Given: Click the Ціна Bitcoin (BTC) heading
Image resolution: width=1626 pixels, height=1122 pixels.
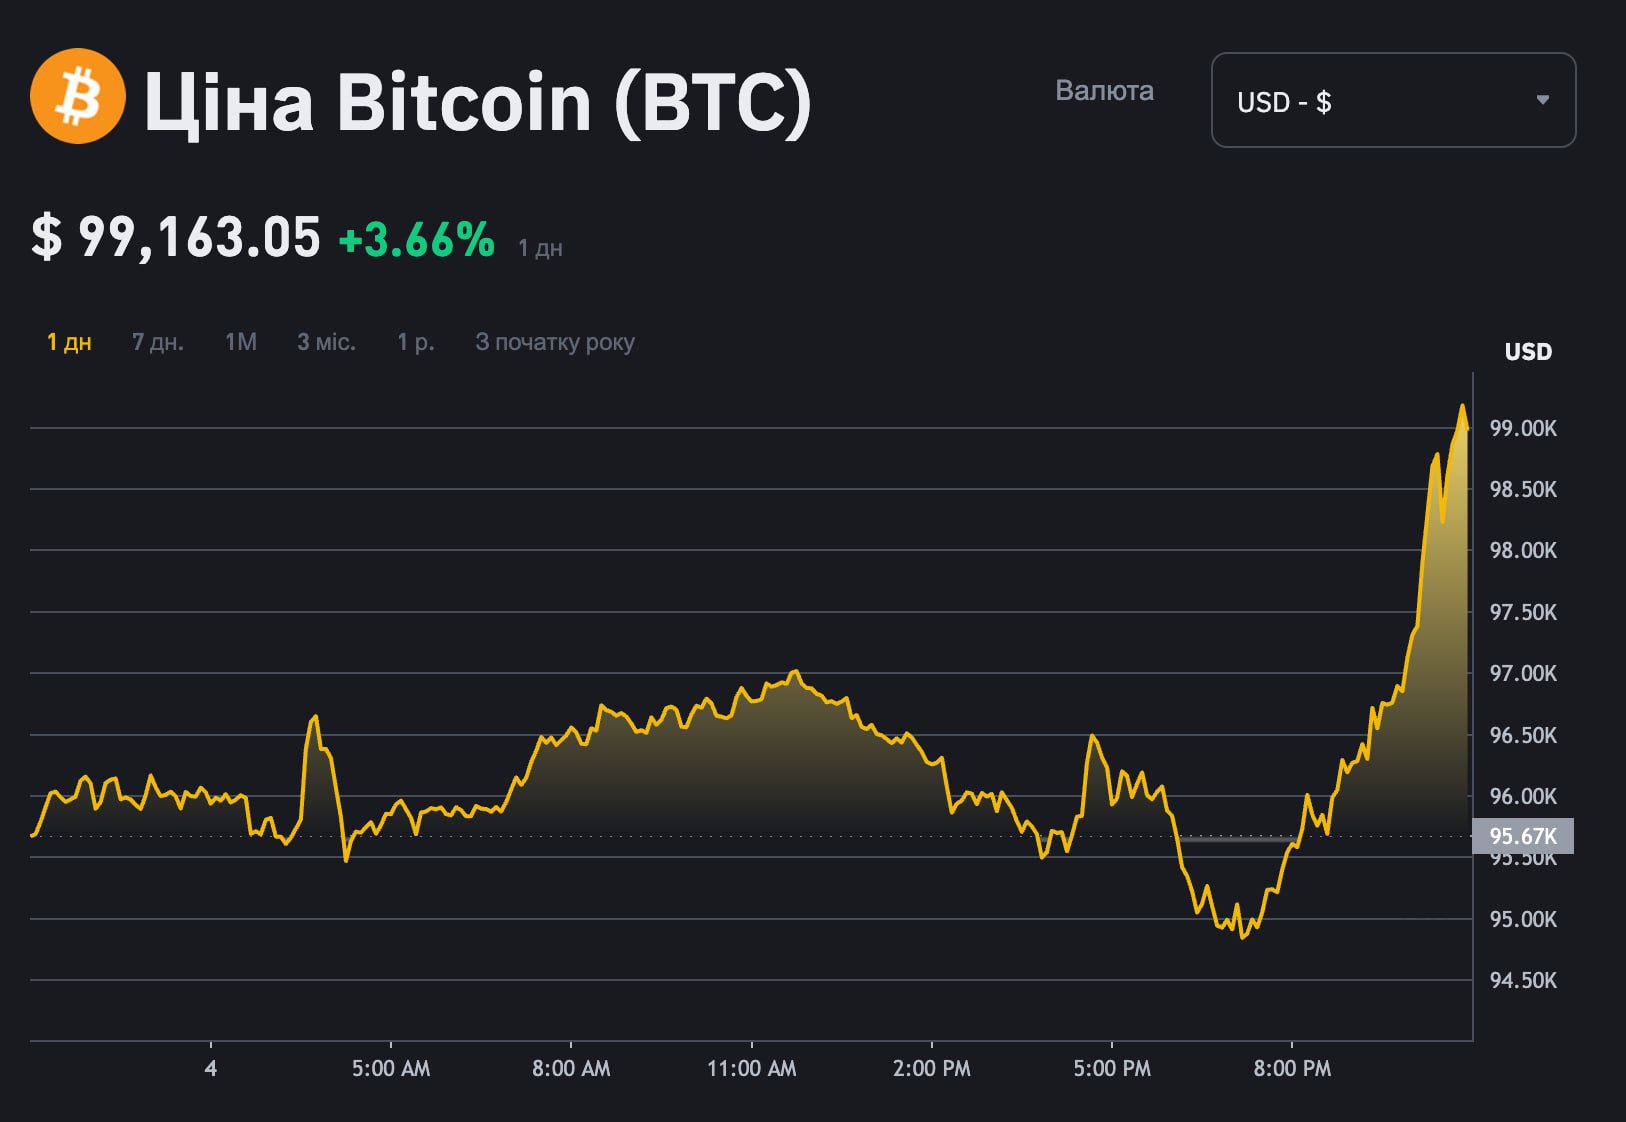Looking at the screenshot, I should click(x=477, y=102).
